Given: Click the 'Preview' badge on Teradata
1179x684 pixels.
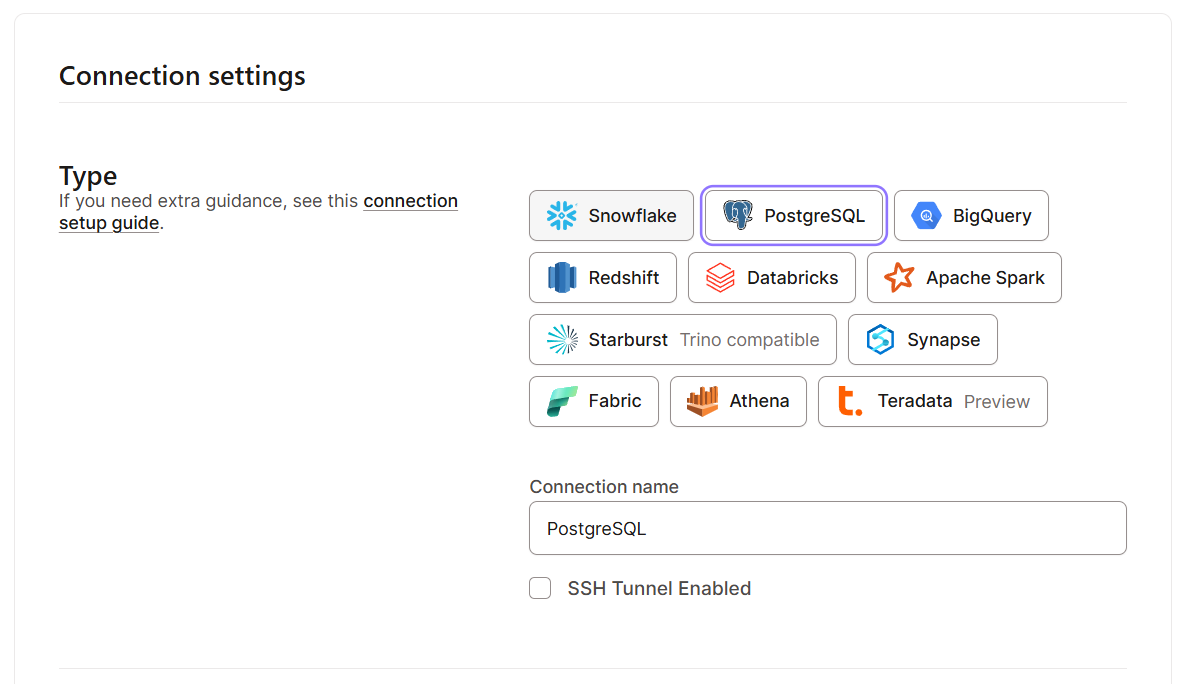Looking at the screenshot, I should tap(996, 402).
